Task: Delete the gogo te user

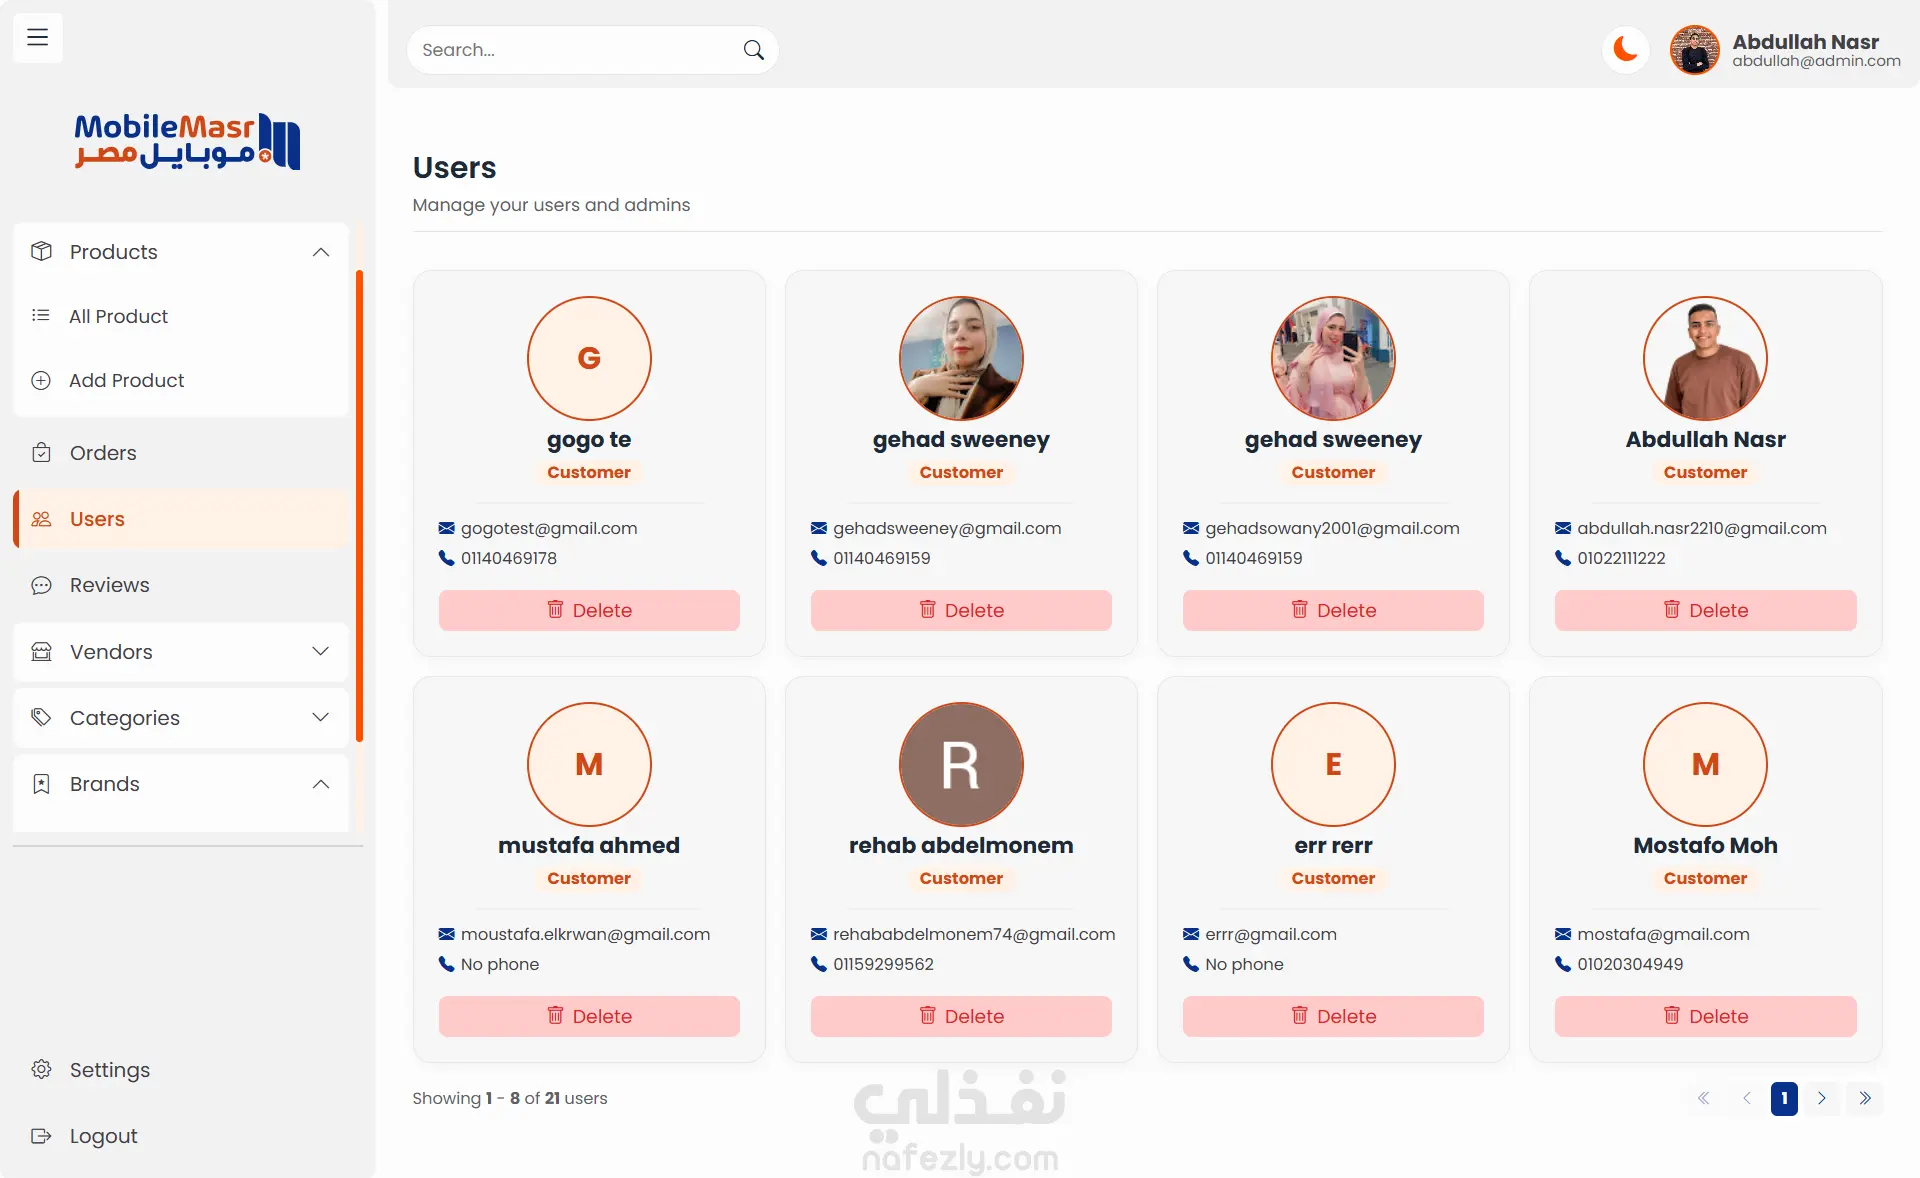Action: click(x=589, y=610)
